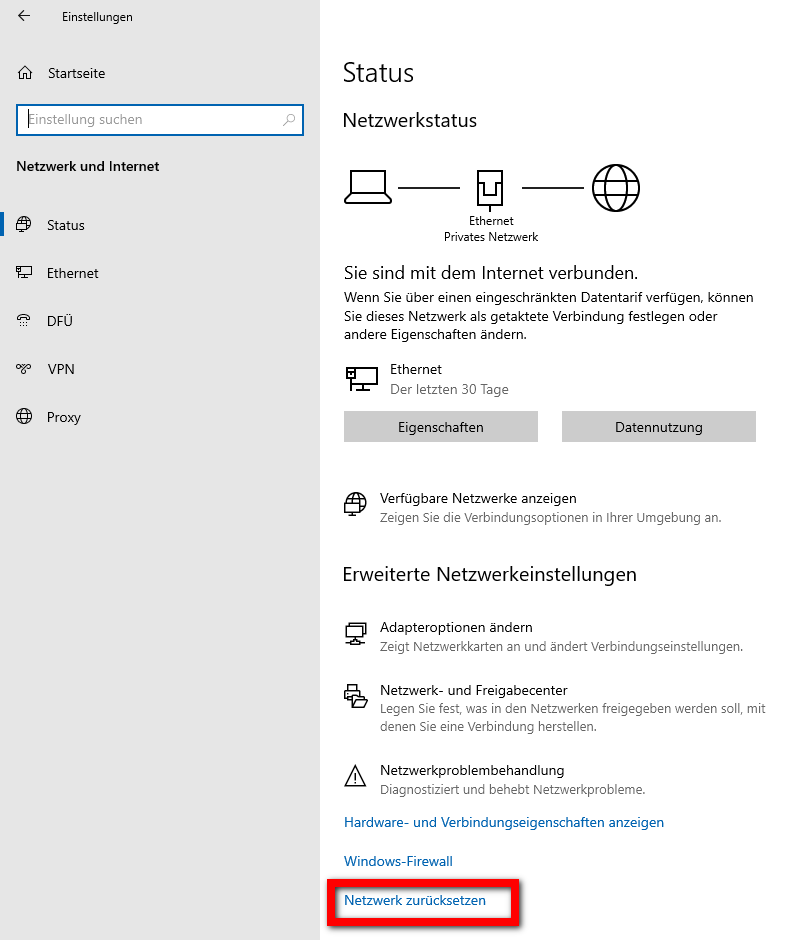Click the Verfügbare Netzwerke globe icon
794x940 pixels.
[x=355, y=504]
